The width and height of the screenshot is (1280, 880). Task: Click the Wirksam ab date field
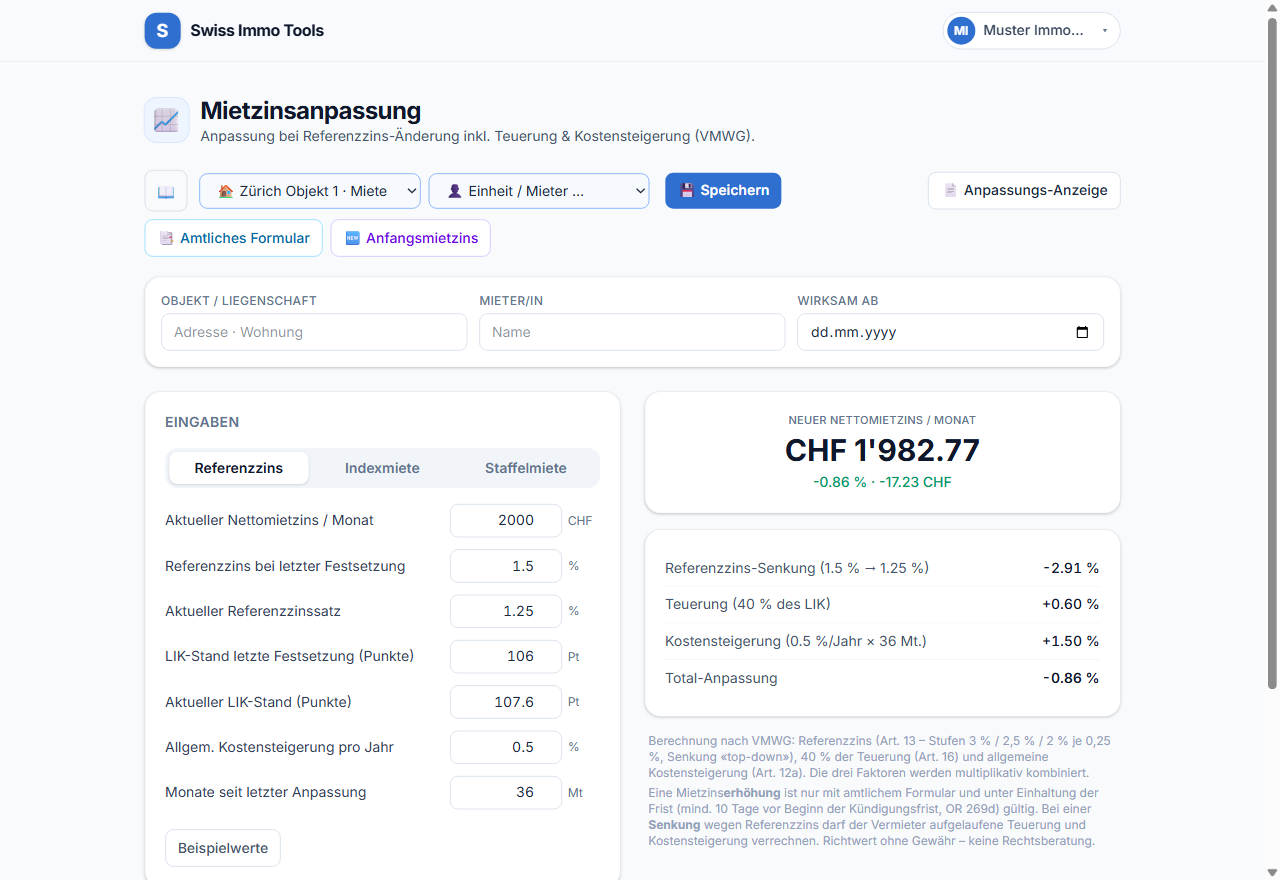[950, 332]
